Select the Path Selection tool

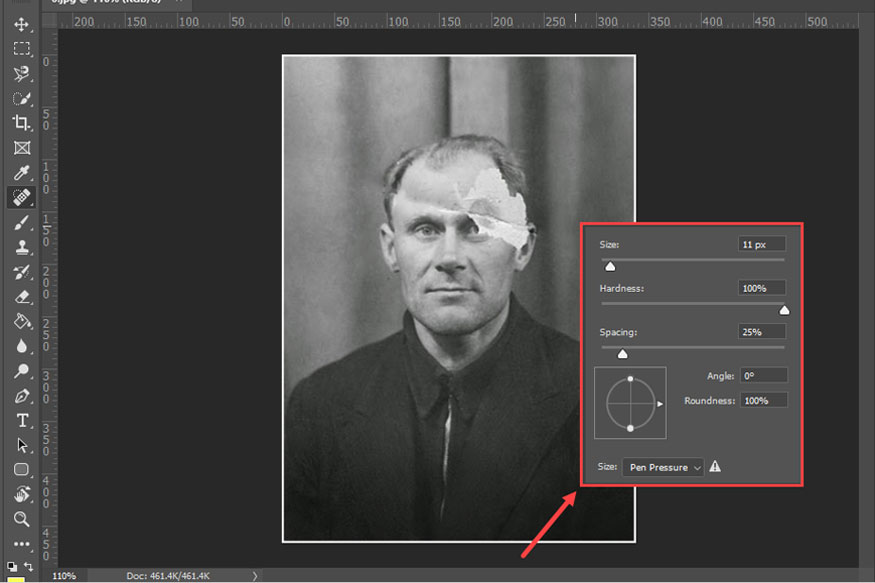point(22,445)
